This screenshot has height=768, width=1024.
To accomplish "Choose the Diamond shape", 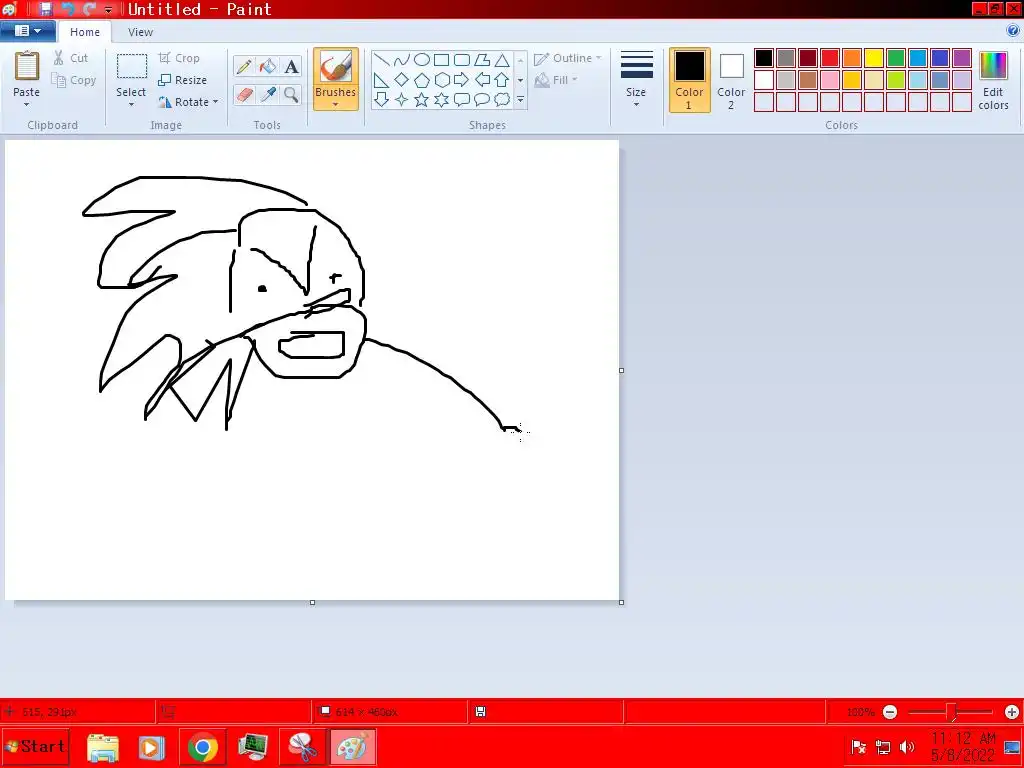I will point(402,80).
